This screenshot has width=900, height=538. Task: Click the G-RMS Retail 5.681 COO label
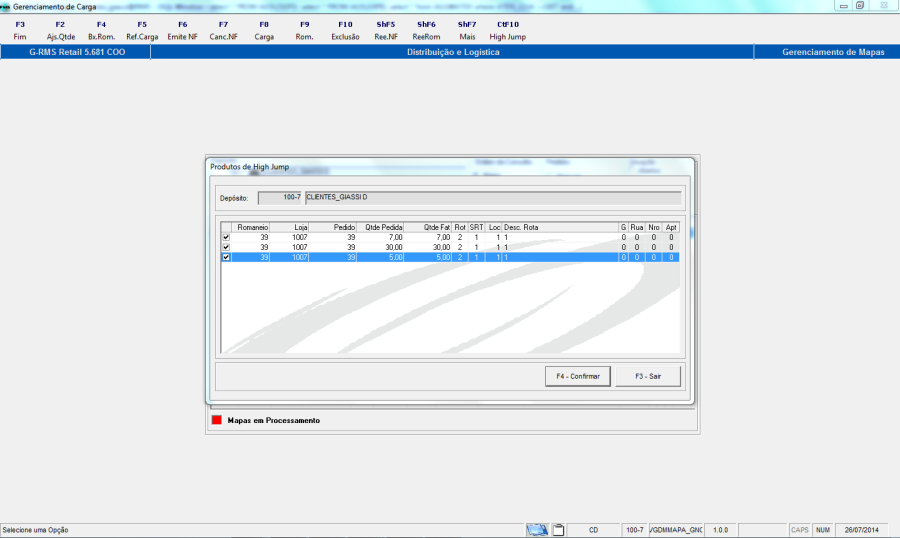tap(77, 52)
